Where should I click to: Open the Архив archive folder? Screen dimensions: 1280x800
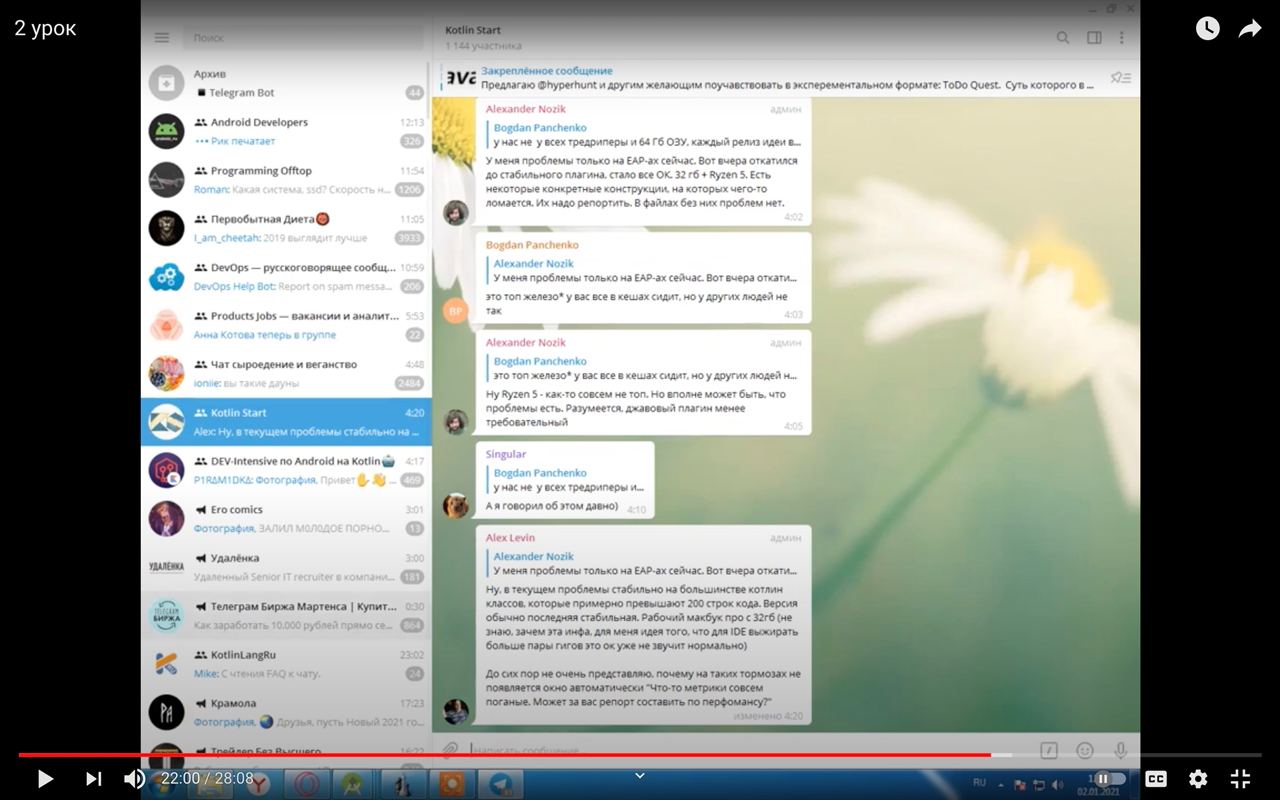coord(287,82)
